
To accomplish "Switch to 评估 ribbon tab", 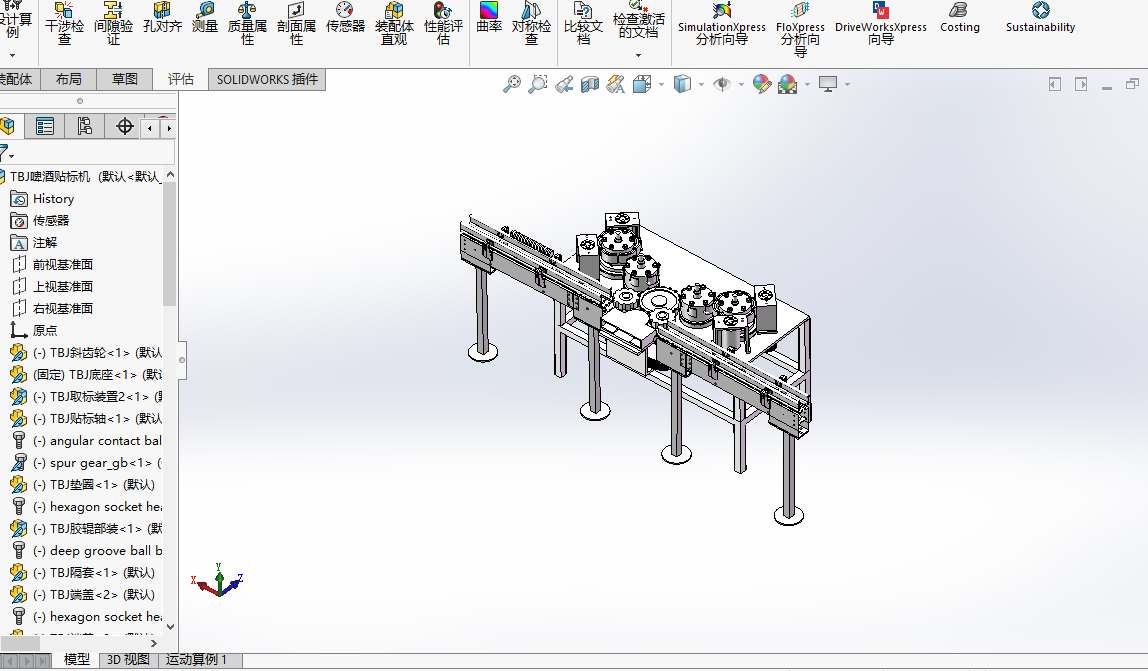I will click(181, 79).
